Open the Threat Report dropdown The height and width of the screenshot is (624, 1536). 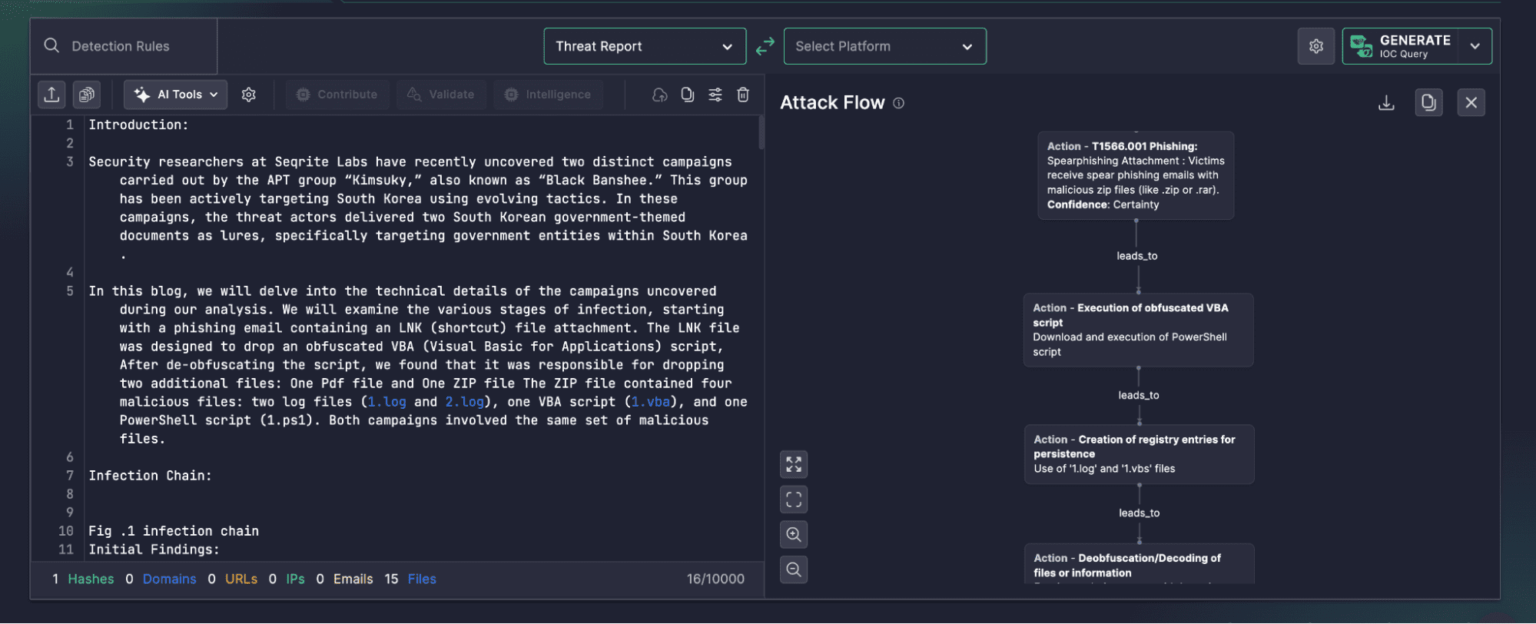point(645,46)
